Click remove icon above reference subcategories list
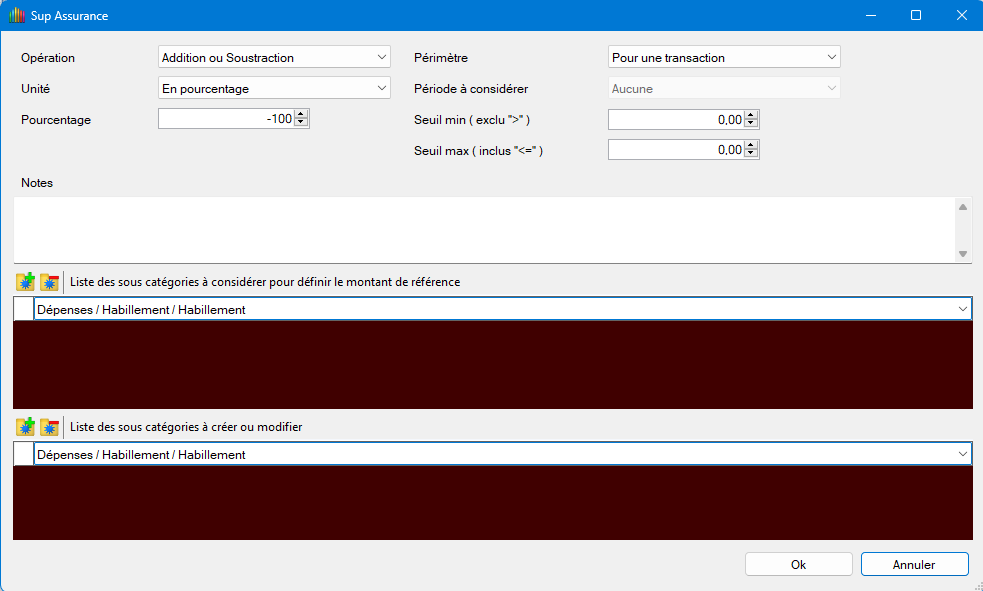Image resolution: width=983 pixels, height=591 pixels. 50,282
